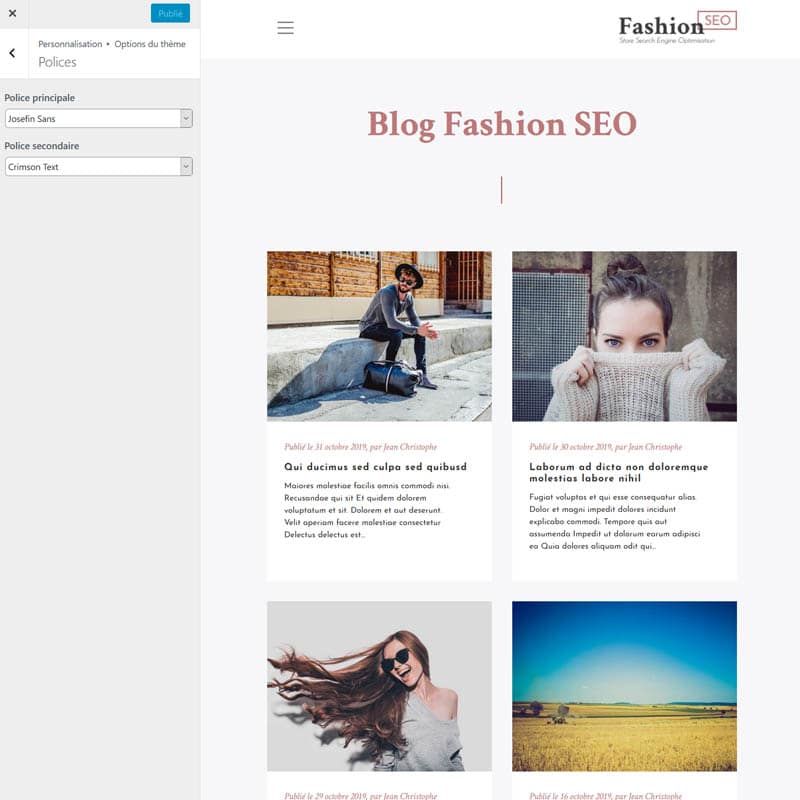Open post "Laborum ad dicta non doloremque"
Viewport: 800px width, 800px height.
pos(618,472)
